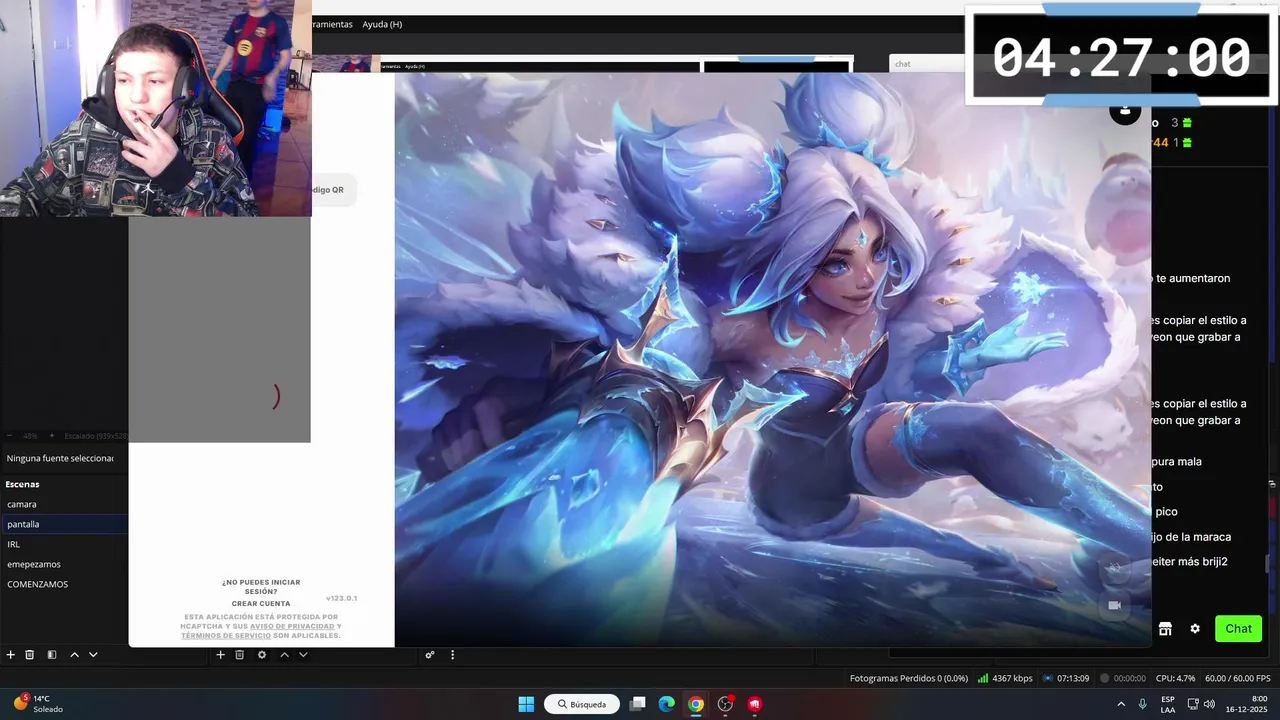Open ESP LAA keyboard language selector

pos(1168,704)
